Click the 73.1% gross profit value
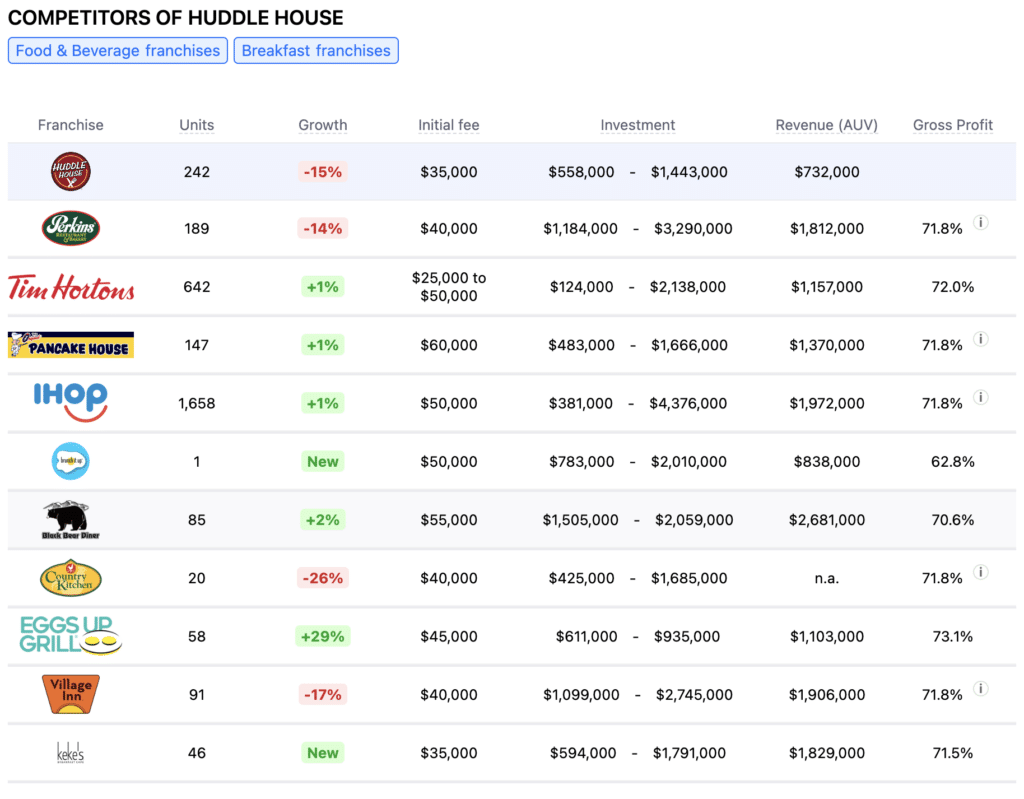1024x799 pixels. tap(953, 636)
